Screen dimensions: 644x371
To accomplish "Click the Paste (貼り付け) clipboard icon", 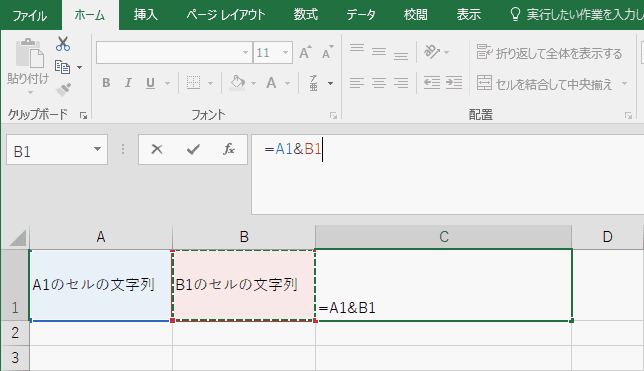I will (x=29, y=53).
